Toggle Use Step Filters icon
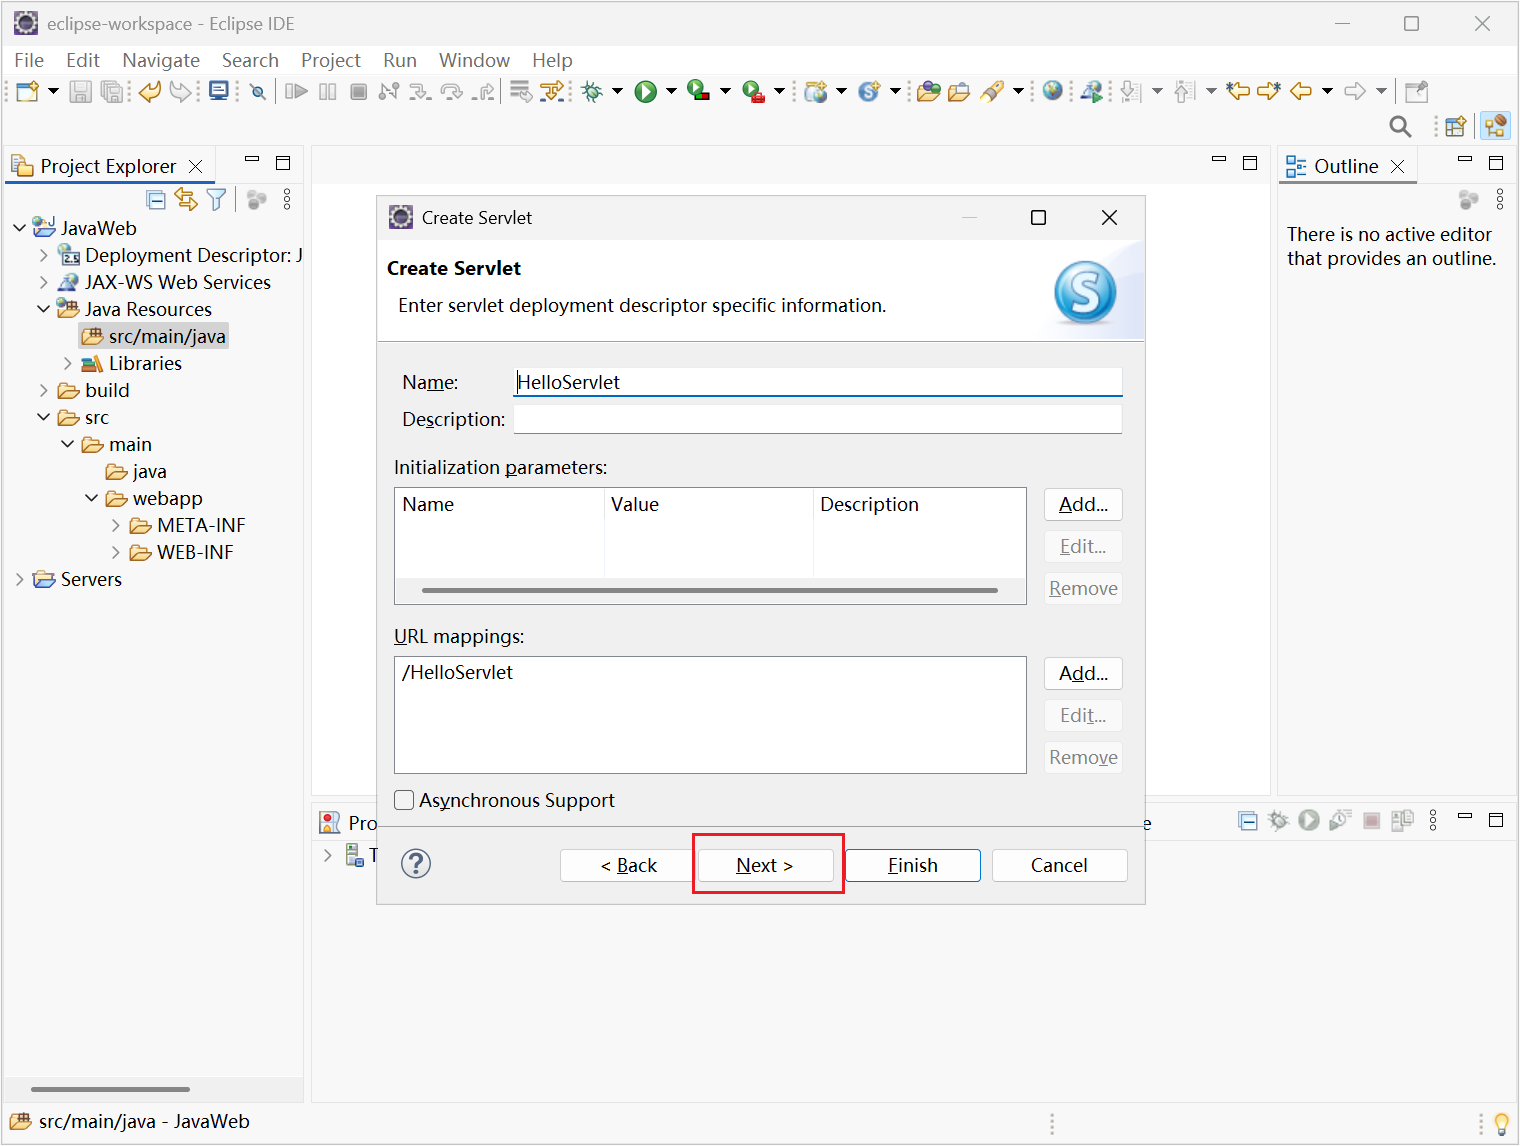1520x1146 pixels. pyautogui.click(x=552, y=92)
